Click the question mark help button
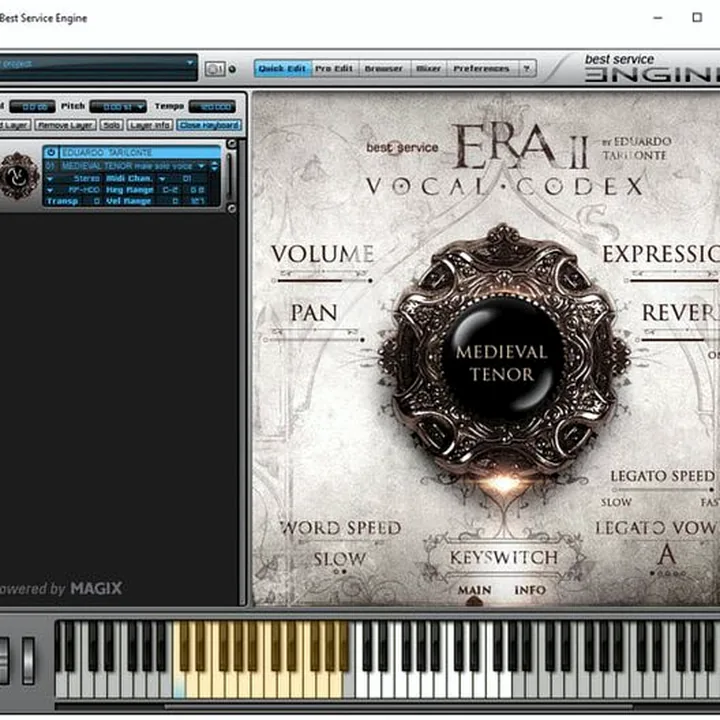Screen dimensions: 720x720 pyautogui.click(x=527, y=69)
